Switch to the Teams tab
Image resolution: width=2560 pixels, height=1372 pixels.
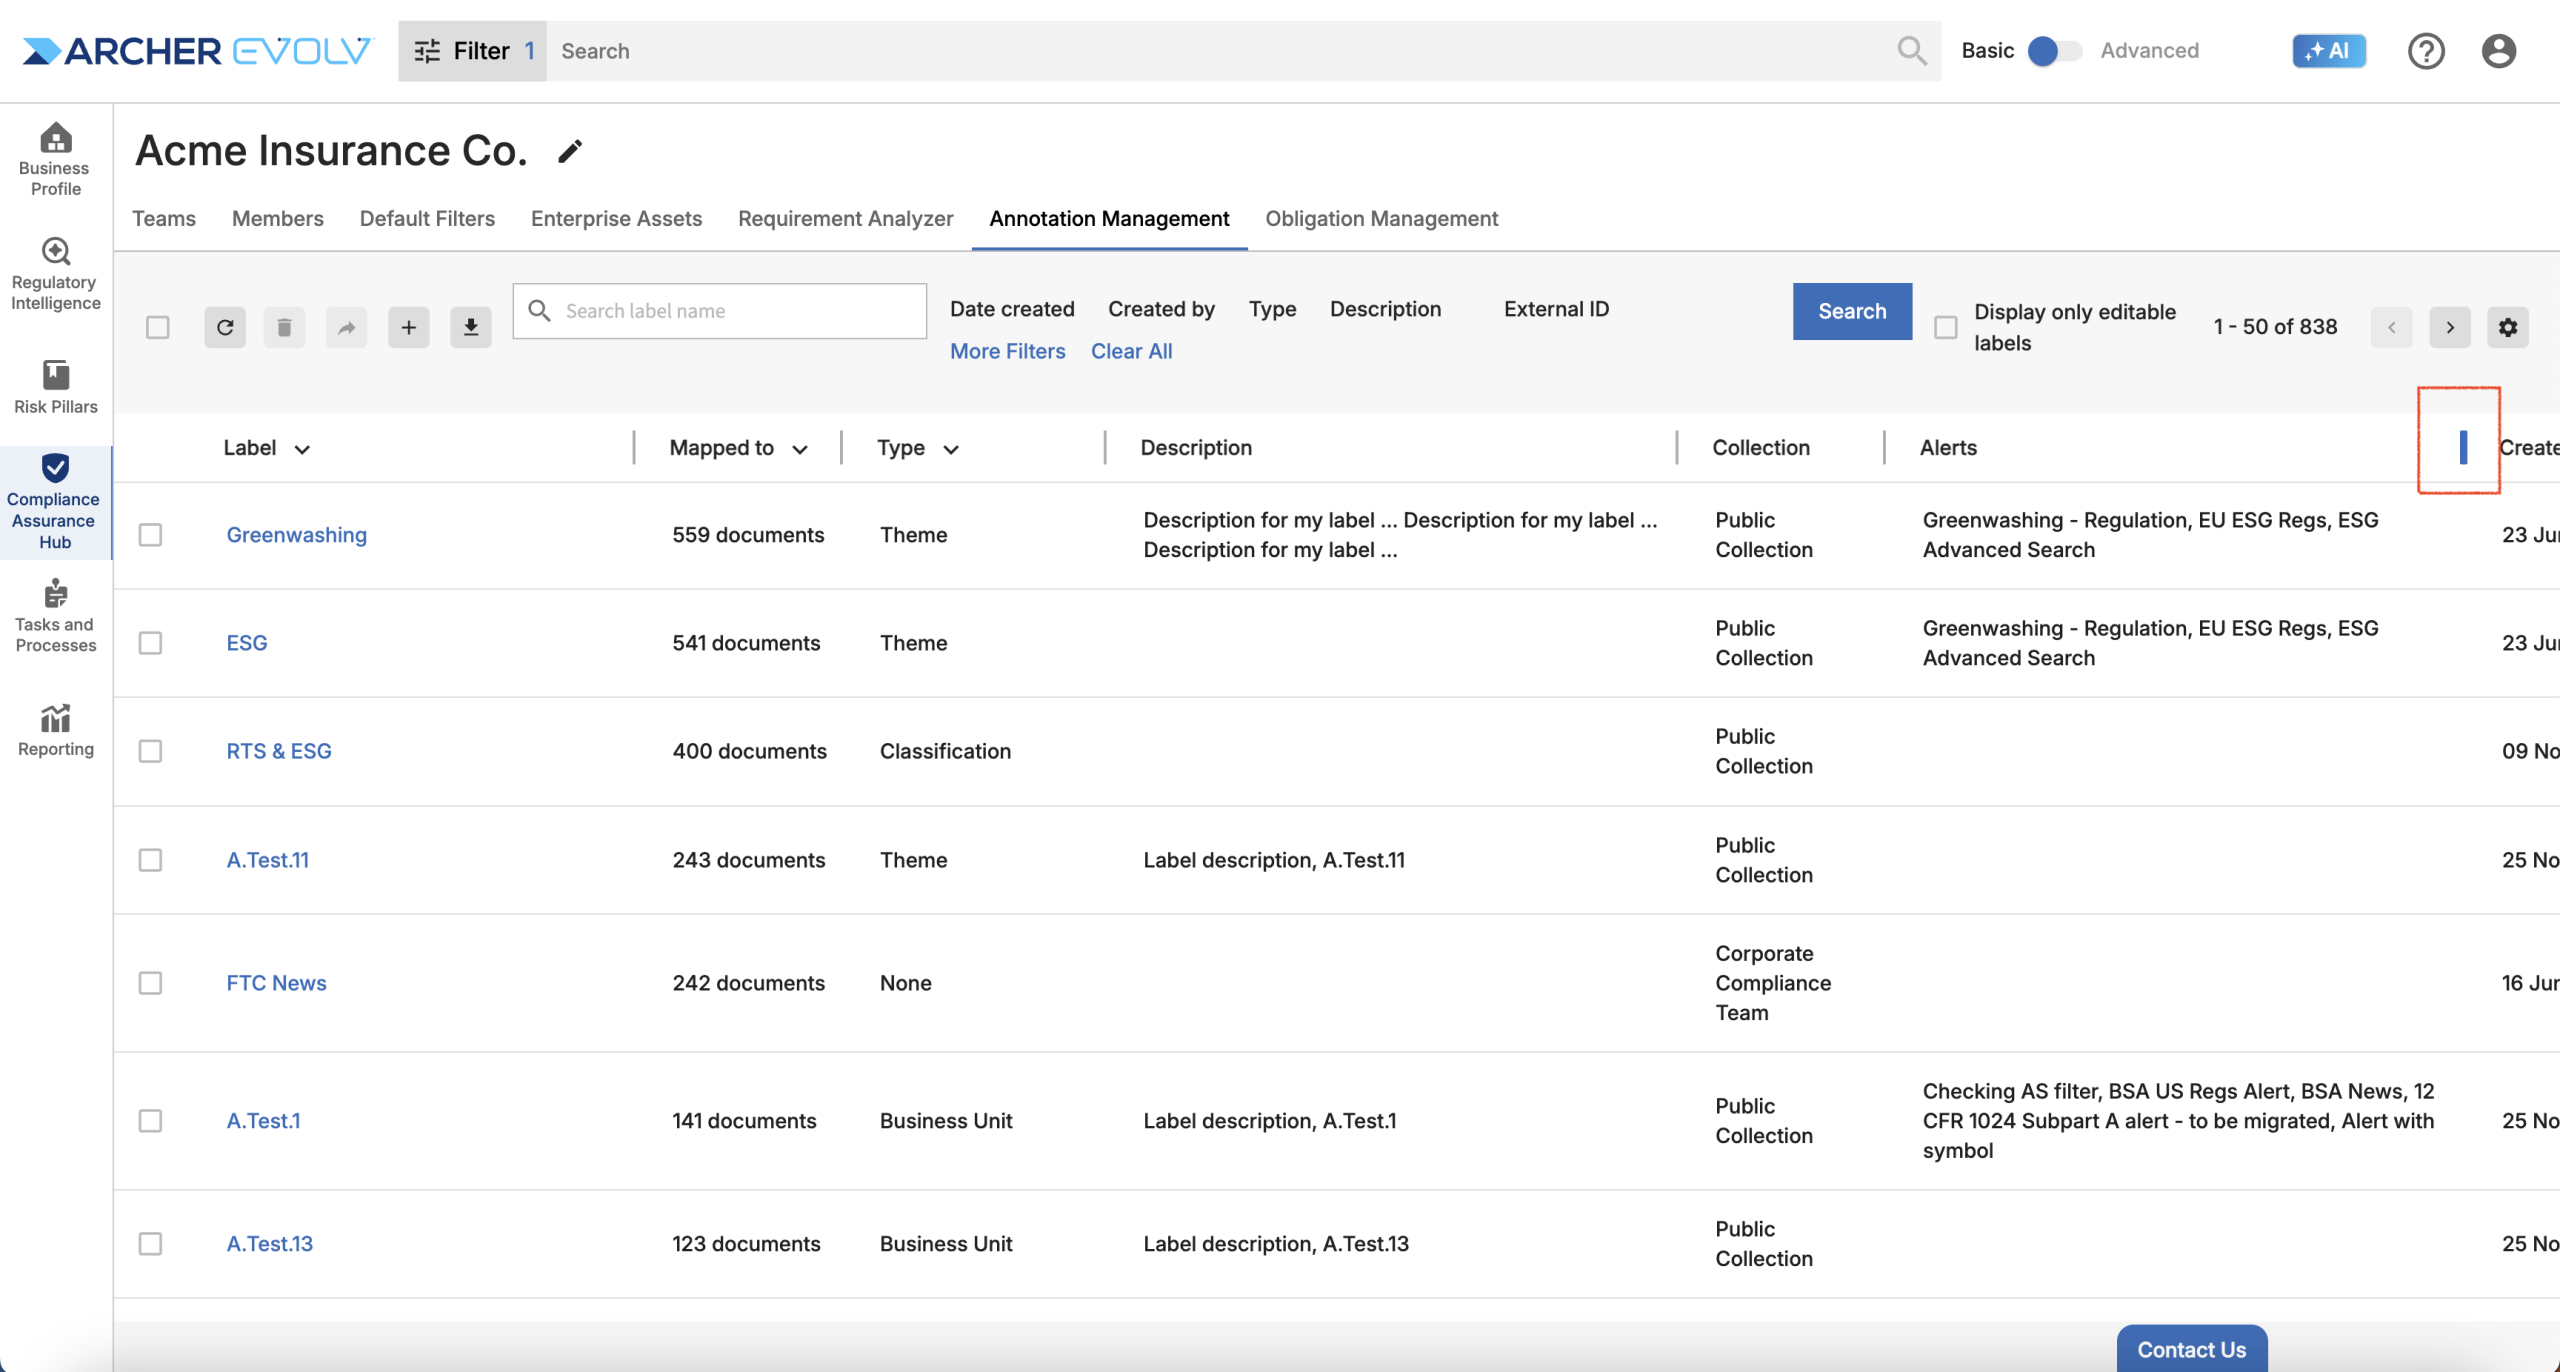click(x=164, y=218)
